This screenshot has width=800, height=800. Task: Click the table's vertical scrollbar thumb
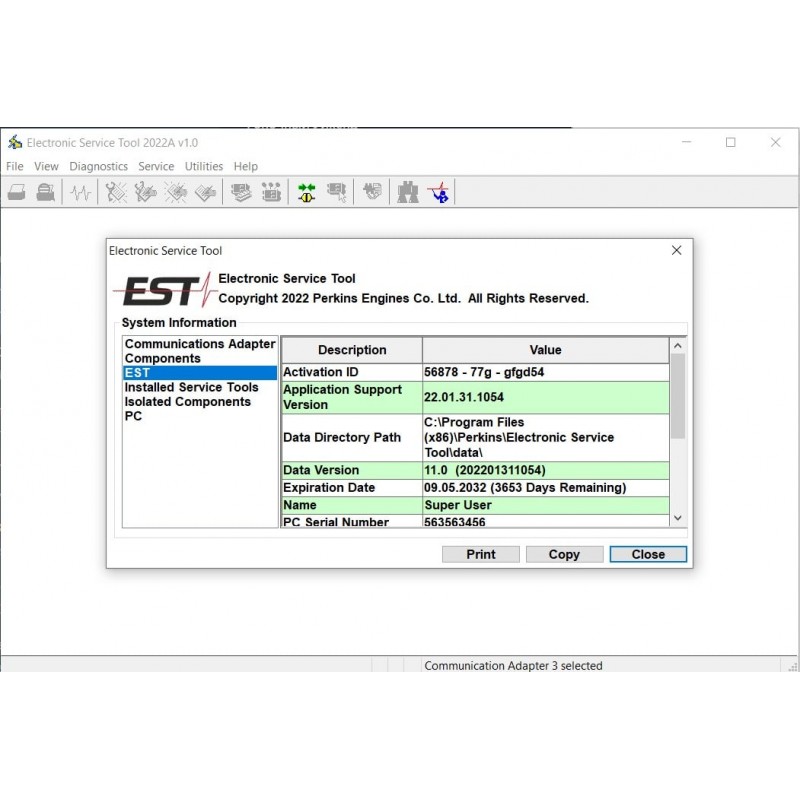678,396
